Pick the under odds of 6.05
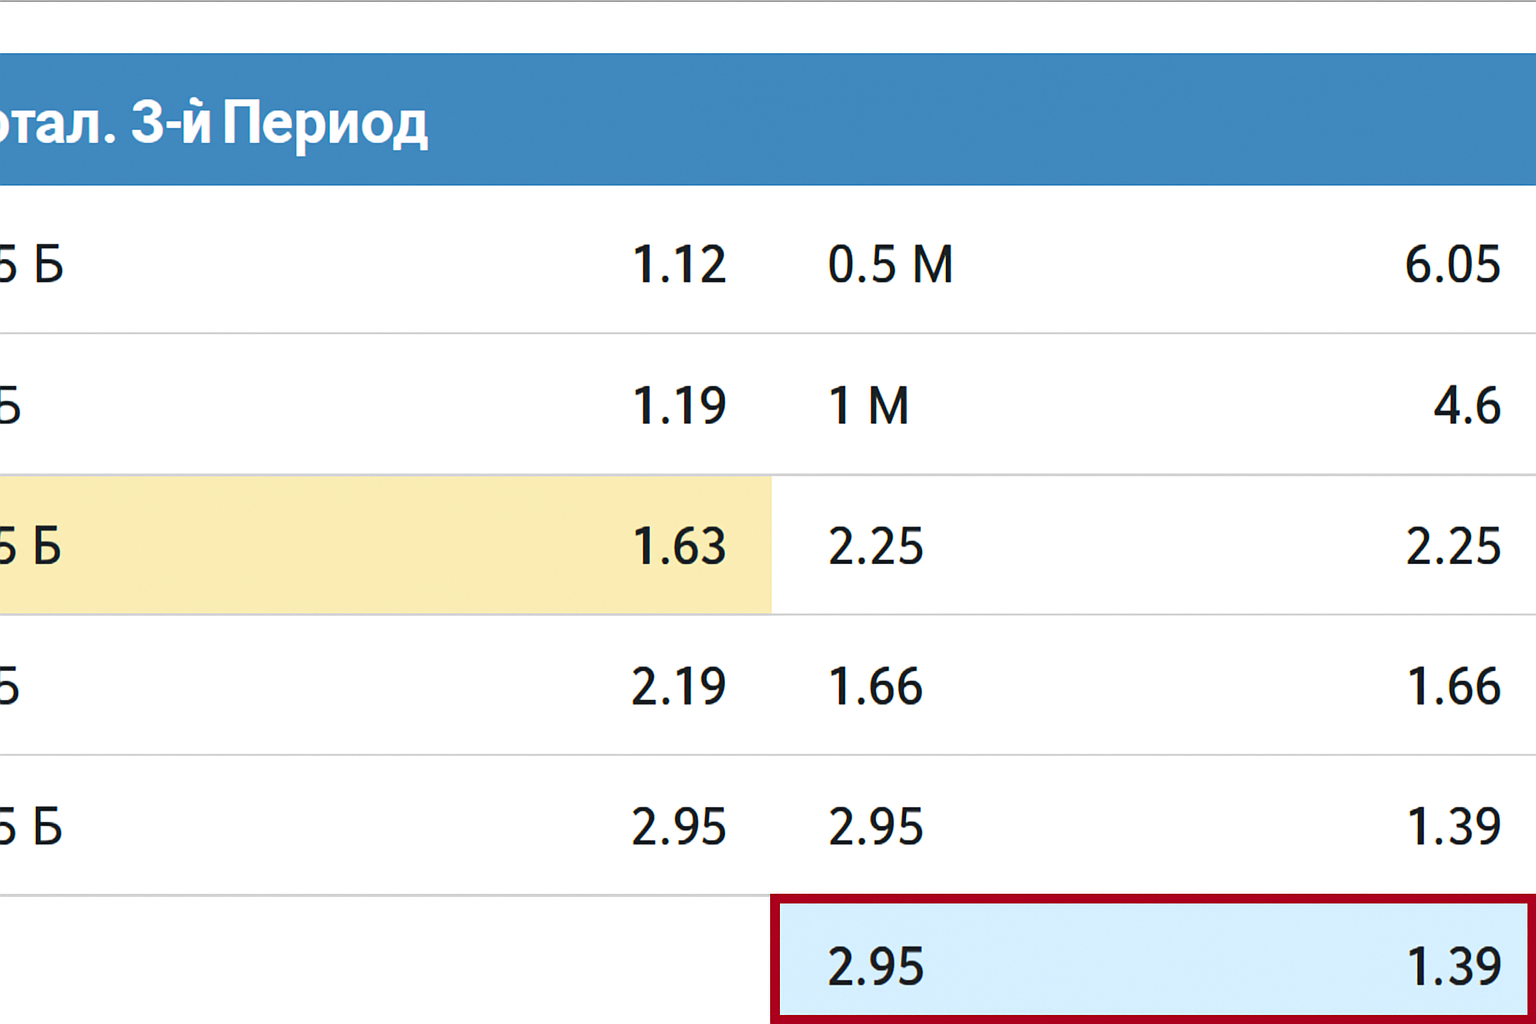The image size is (1536, 1024). (1452, 265)
